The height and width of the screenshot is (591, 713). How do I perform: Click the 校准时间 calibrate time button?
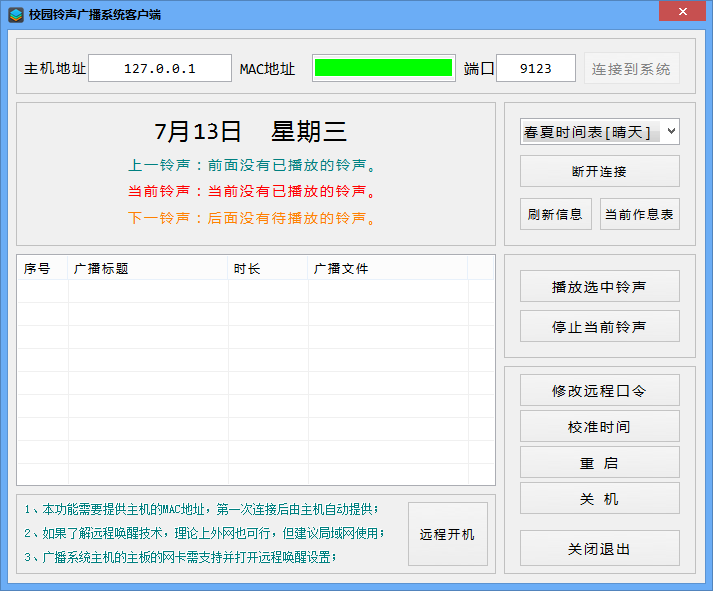(x=599, y=427)
